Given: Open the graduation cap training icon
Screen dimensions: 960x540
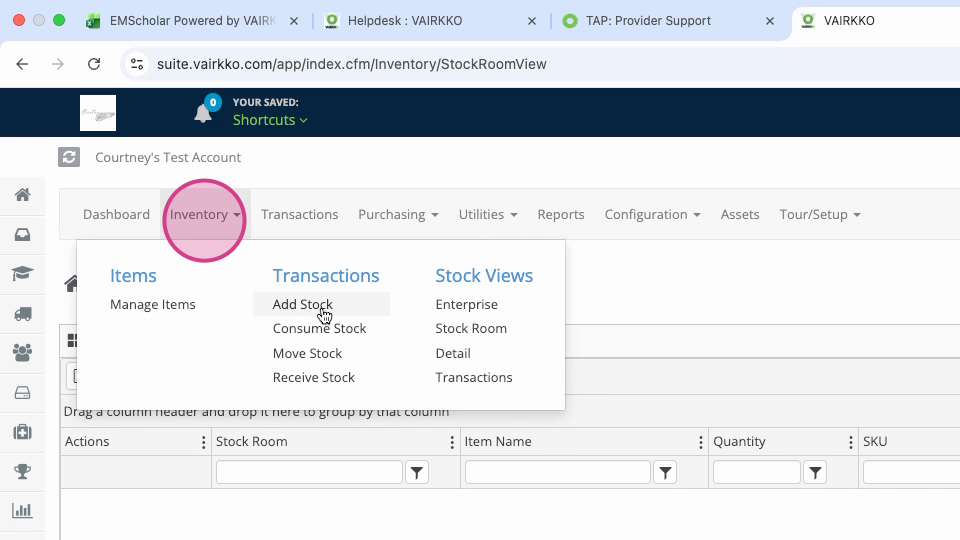Looking at the screenshot, I should (x=23, y=274).
